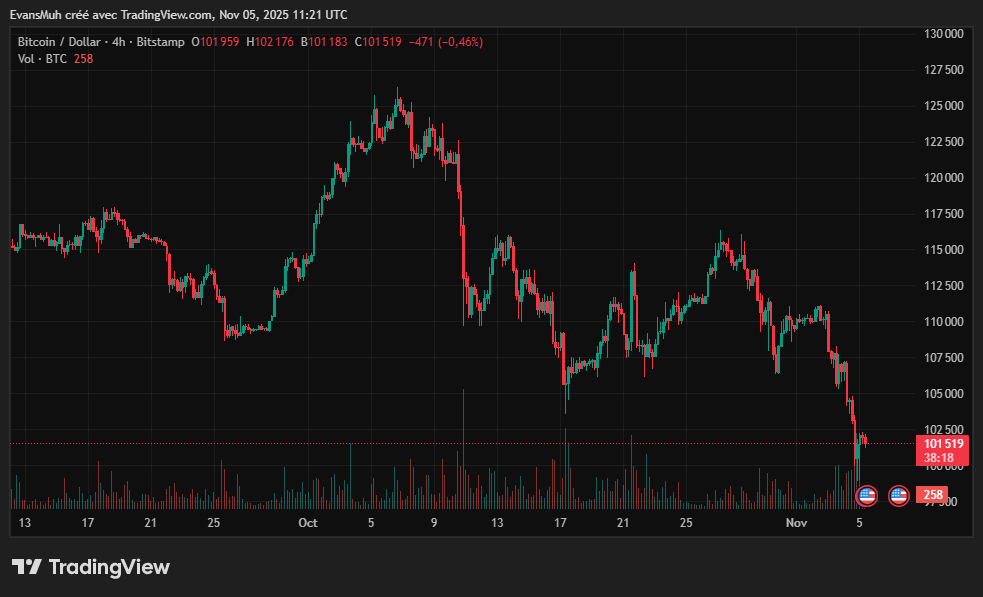Click the 122 500 price axis label
Image resolution: width=983 pixels, height=597 pixels.
(x=944, y=142)
